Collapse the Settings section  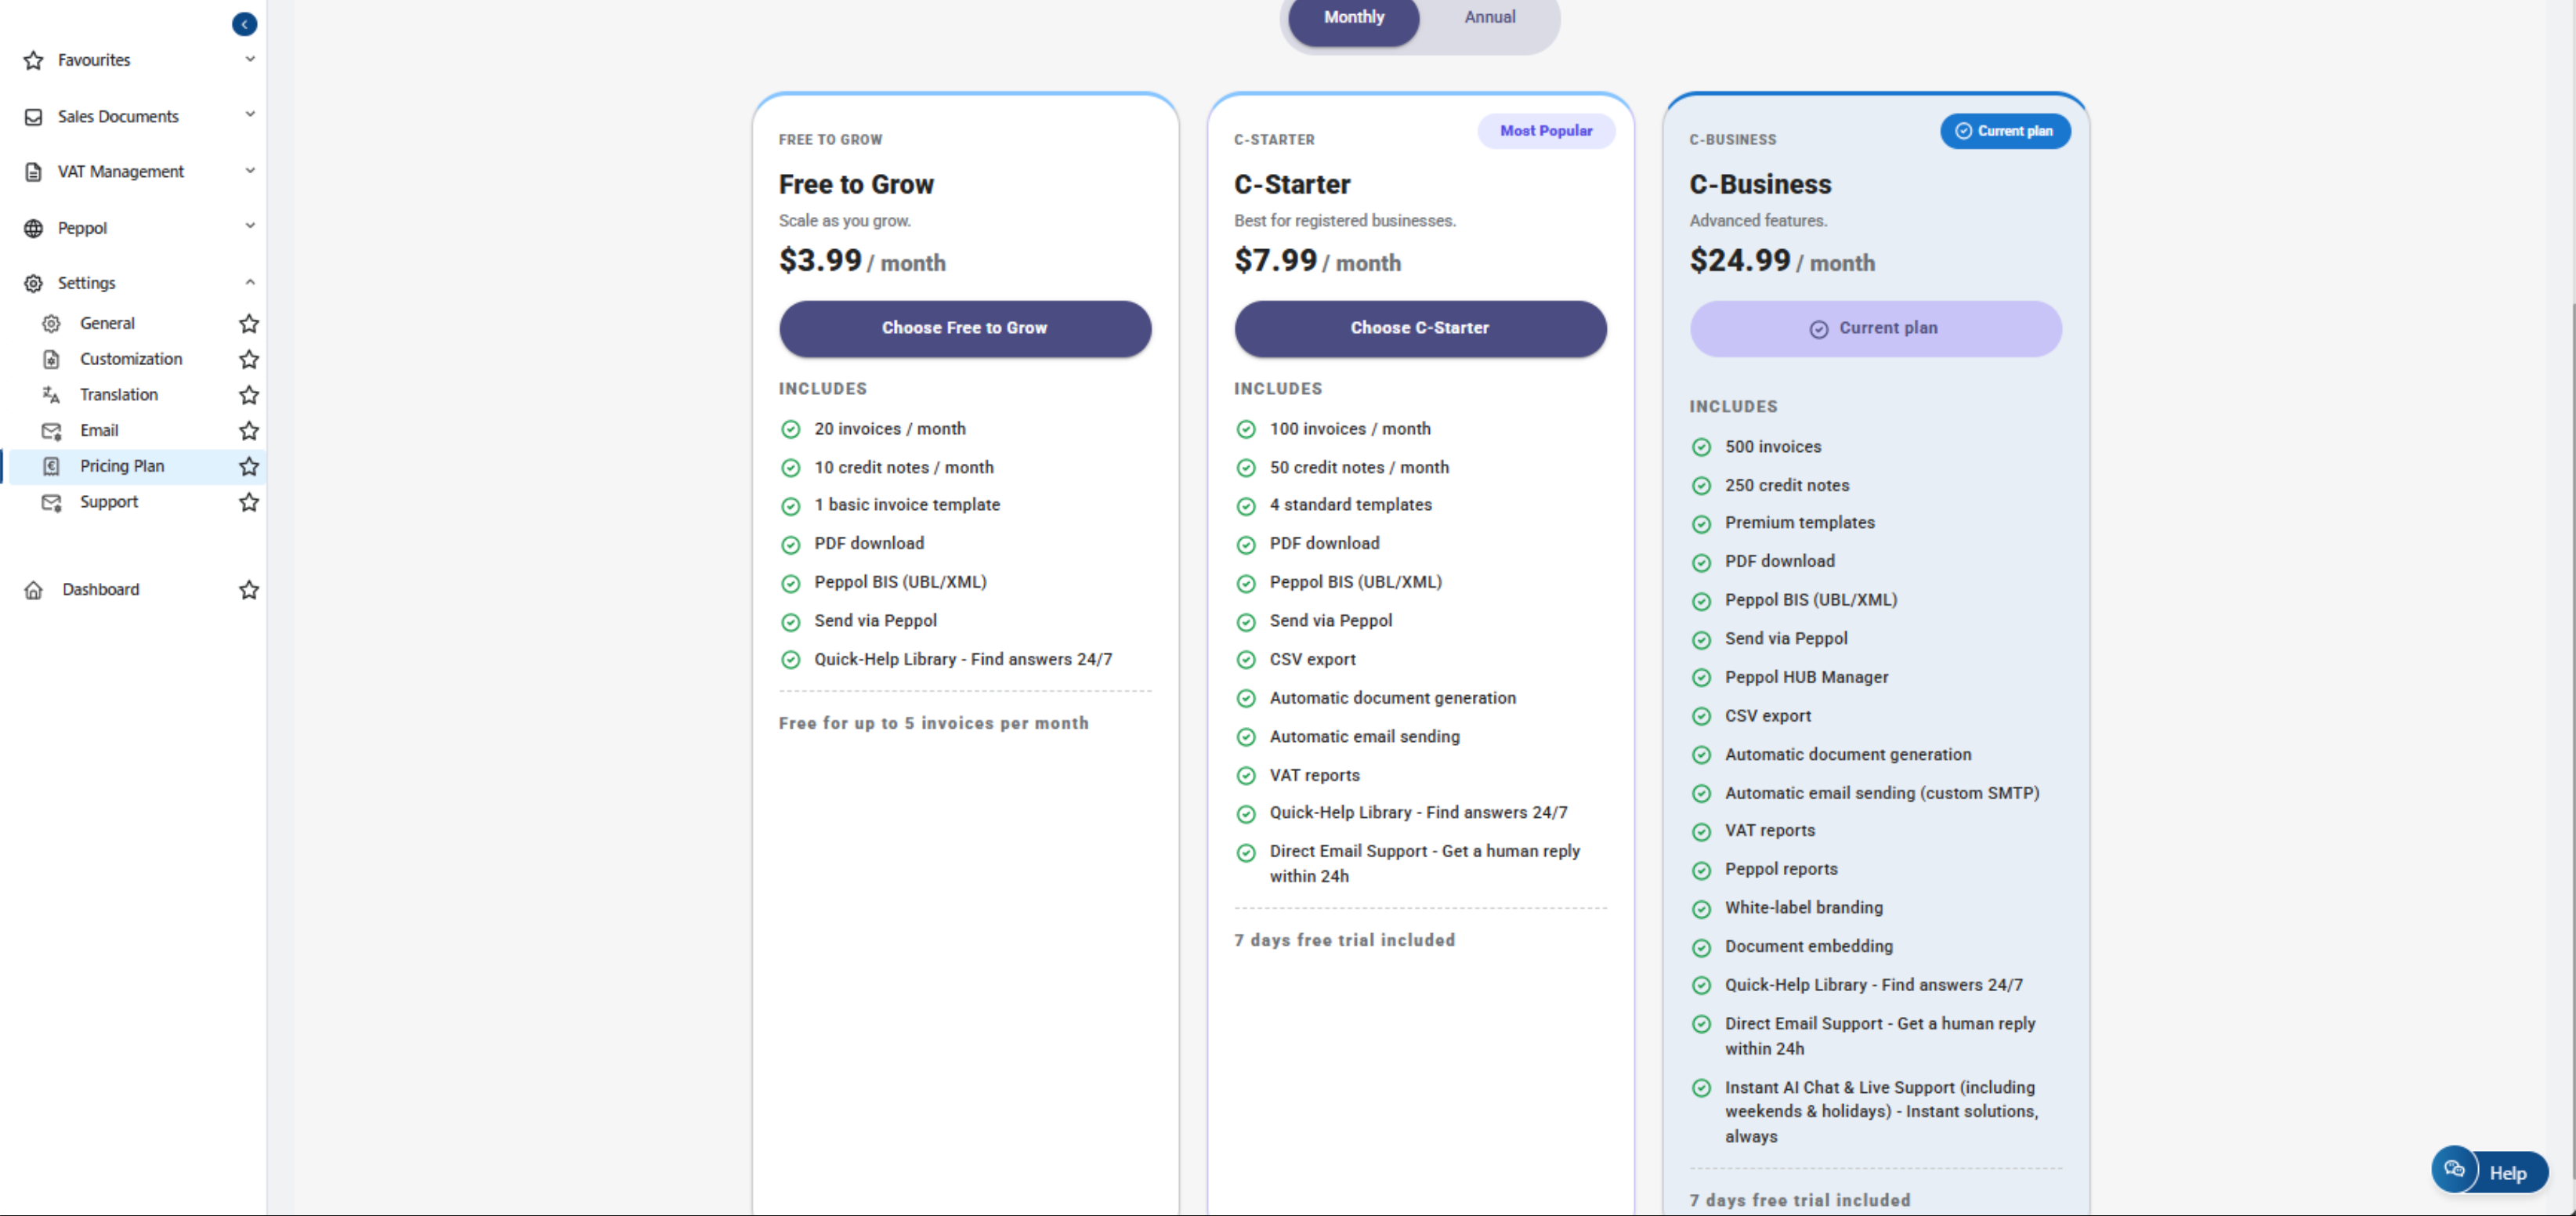click(250, 283)
